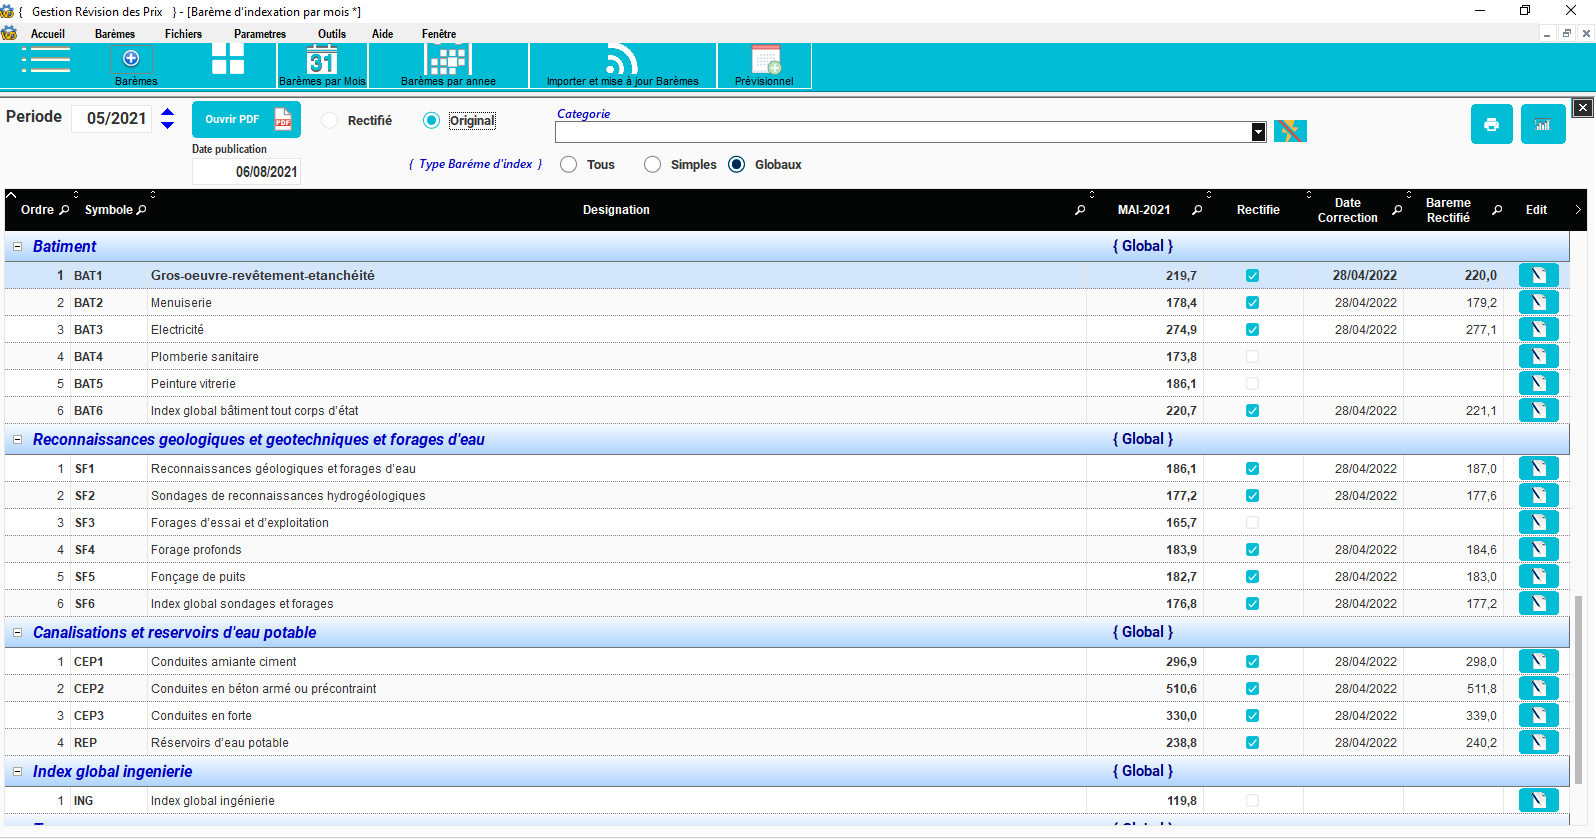Open the Outils menu
Viewport: 1596px width, 839px height.
331,34
